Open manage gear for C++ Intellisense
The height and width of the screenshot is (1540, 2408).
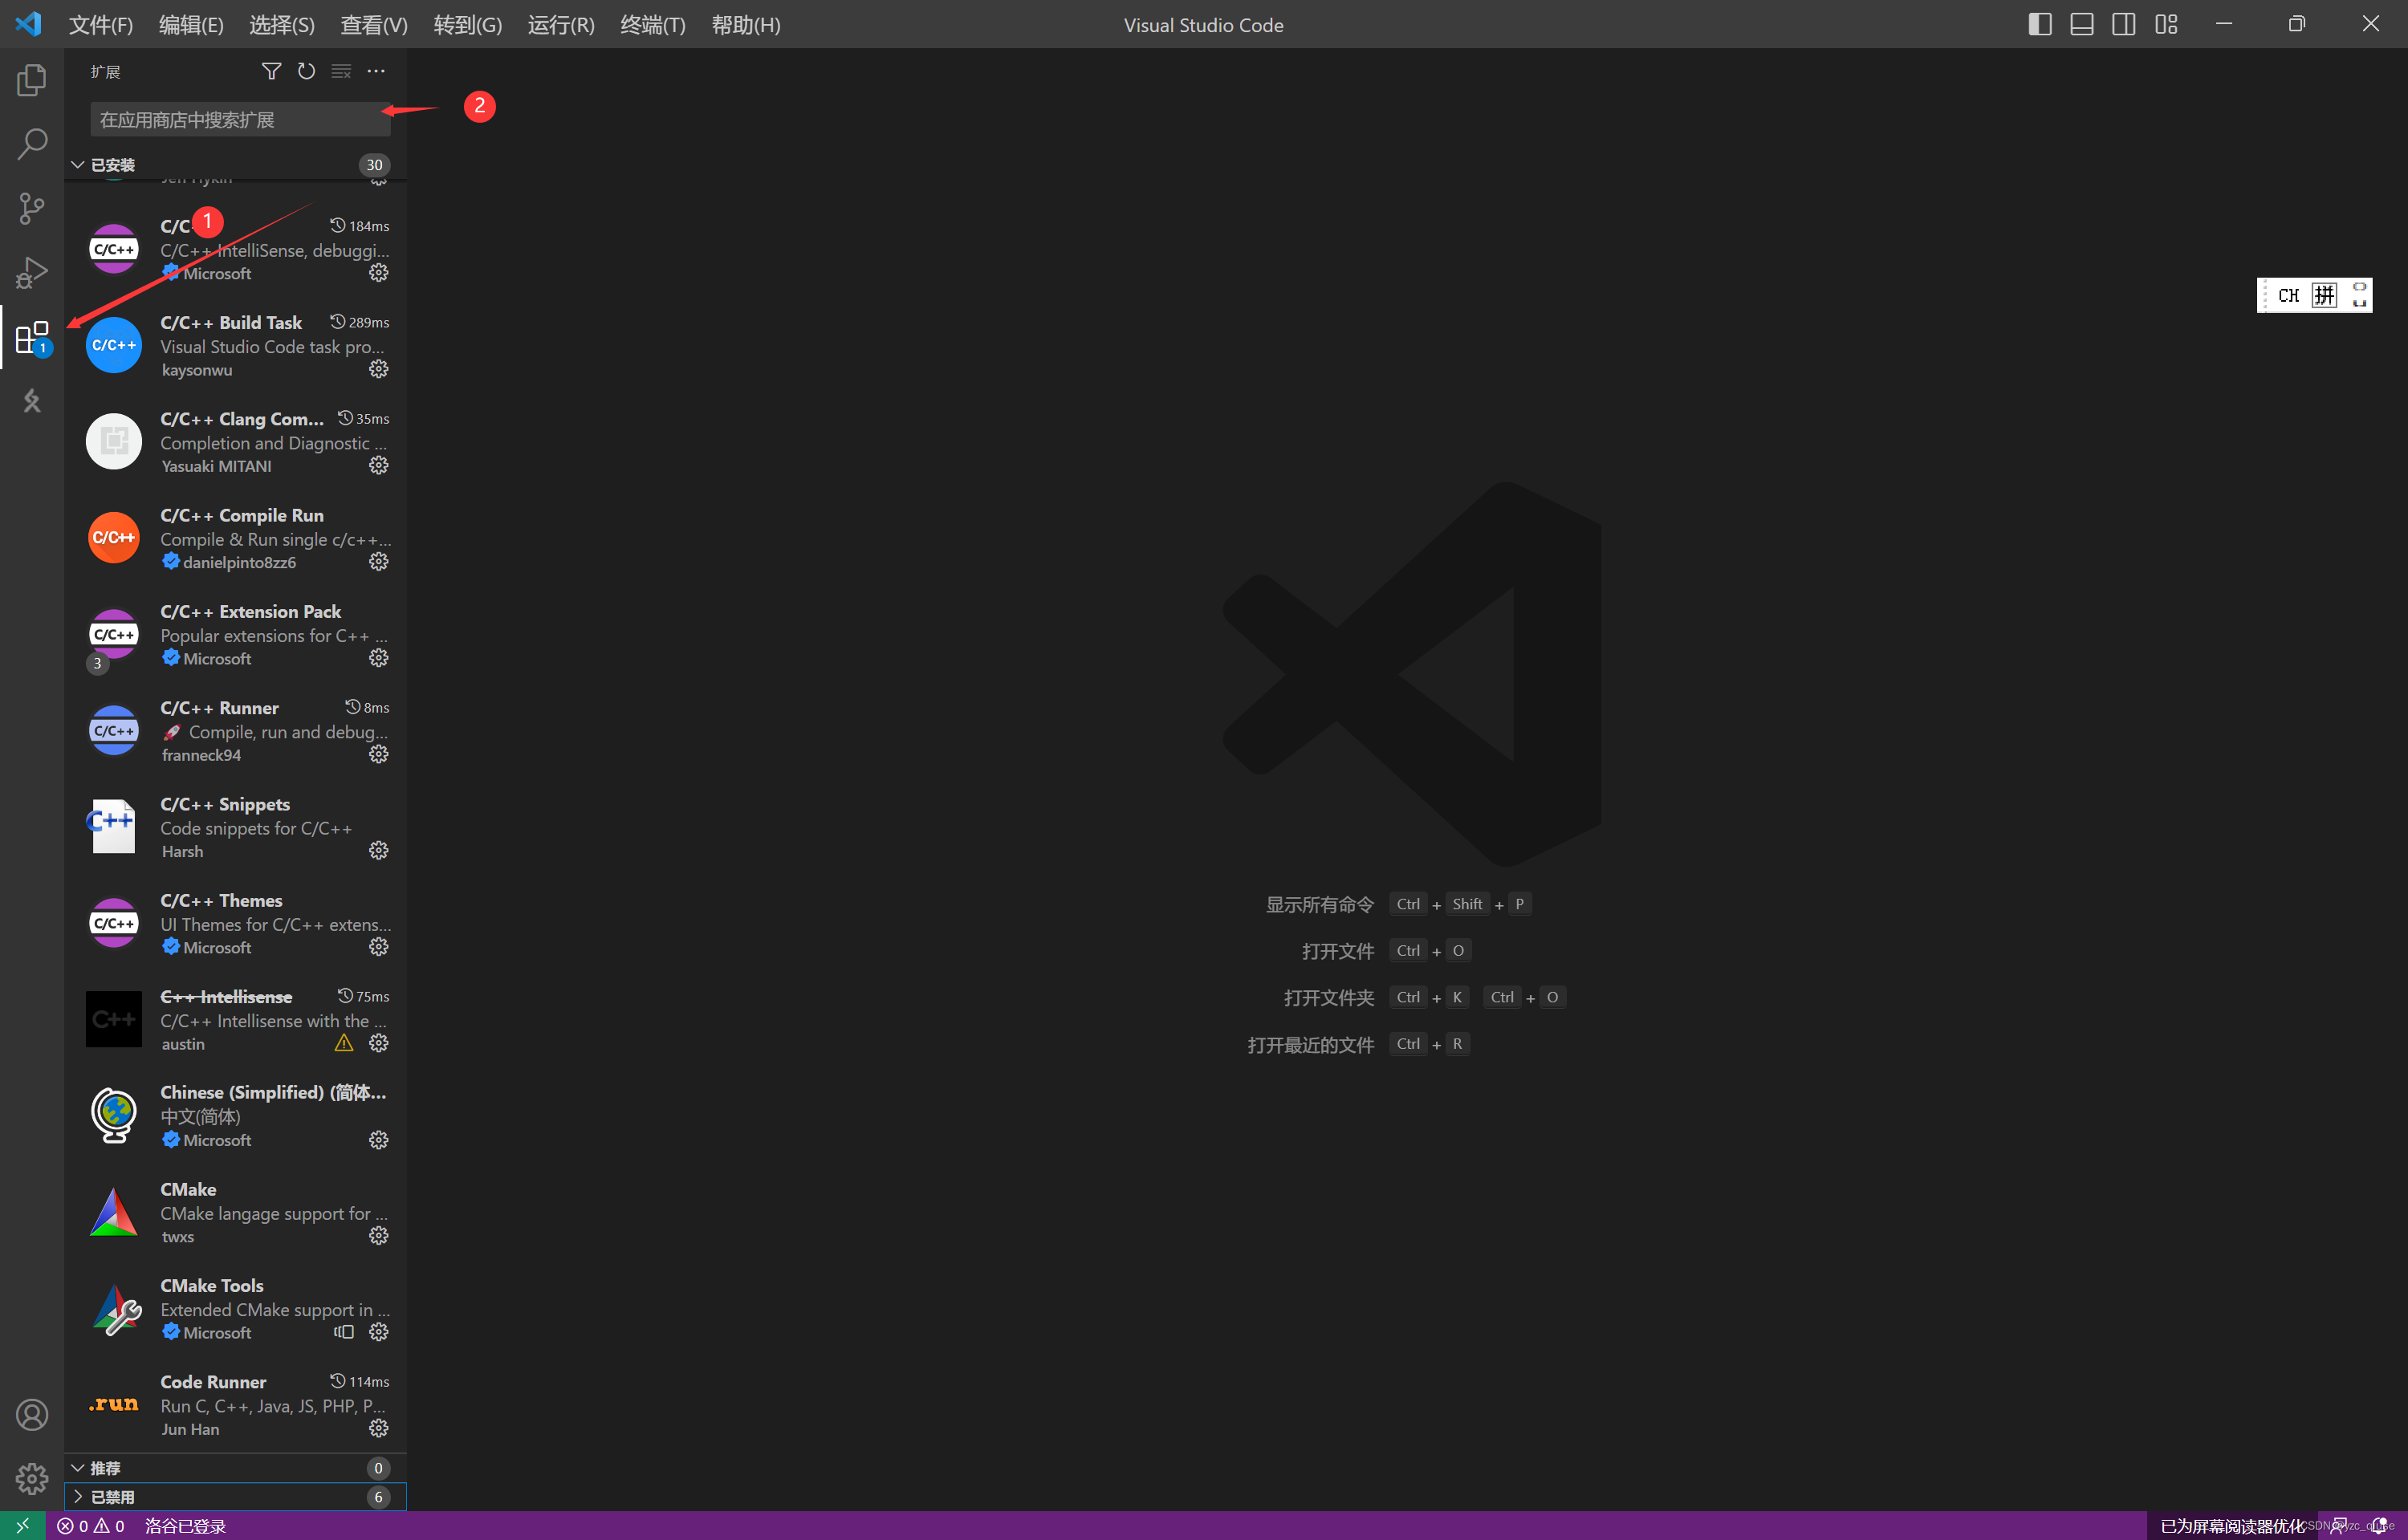pyautogui.click(x=378, y=1043)
